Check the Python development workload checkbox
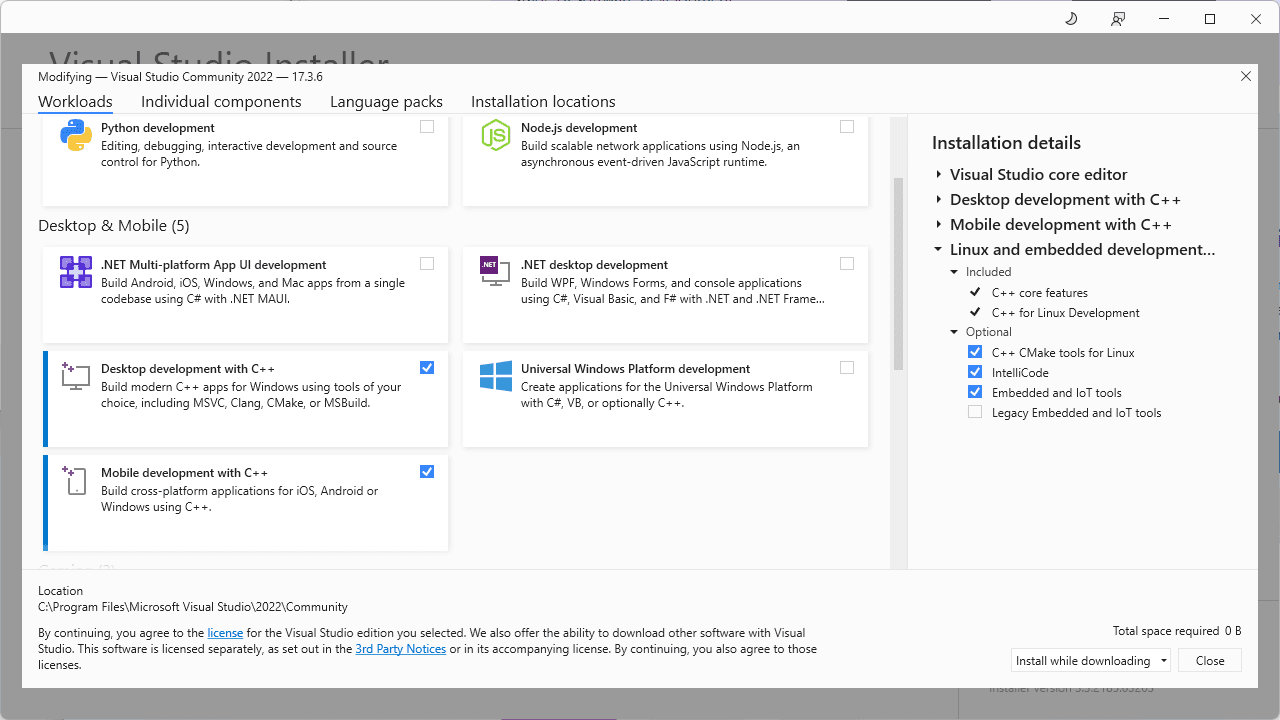 [x=427, y=127]
